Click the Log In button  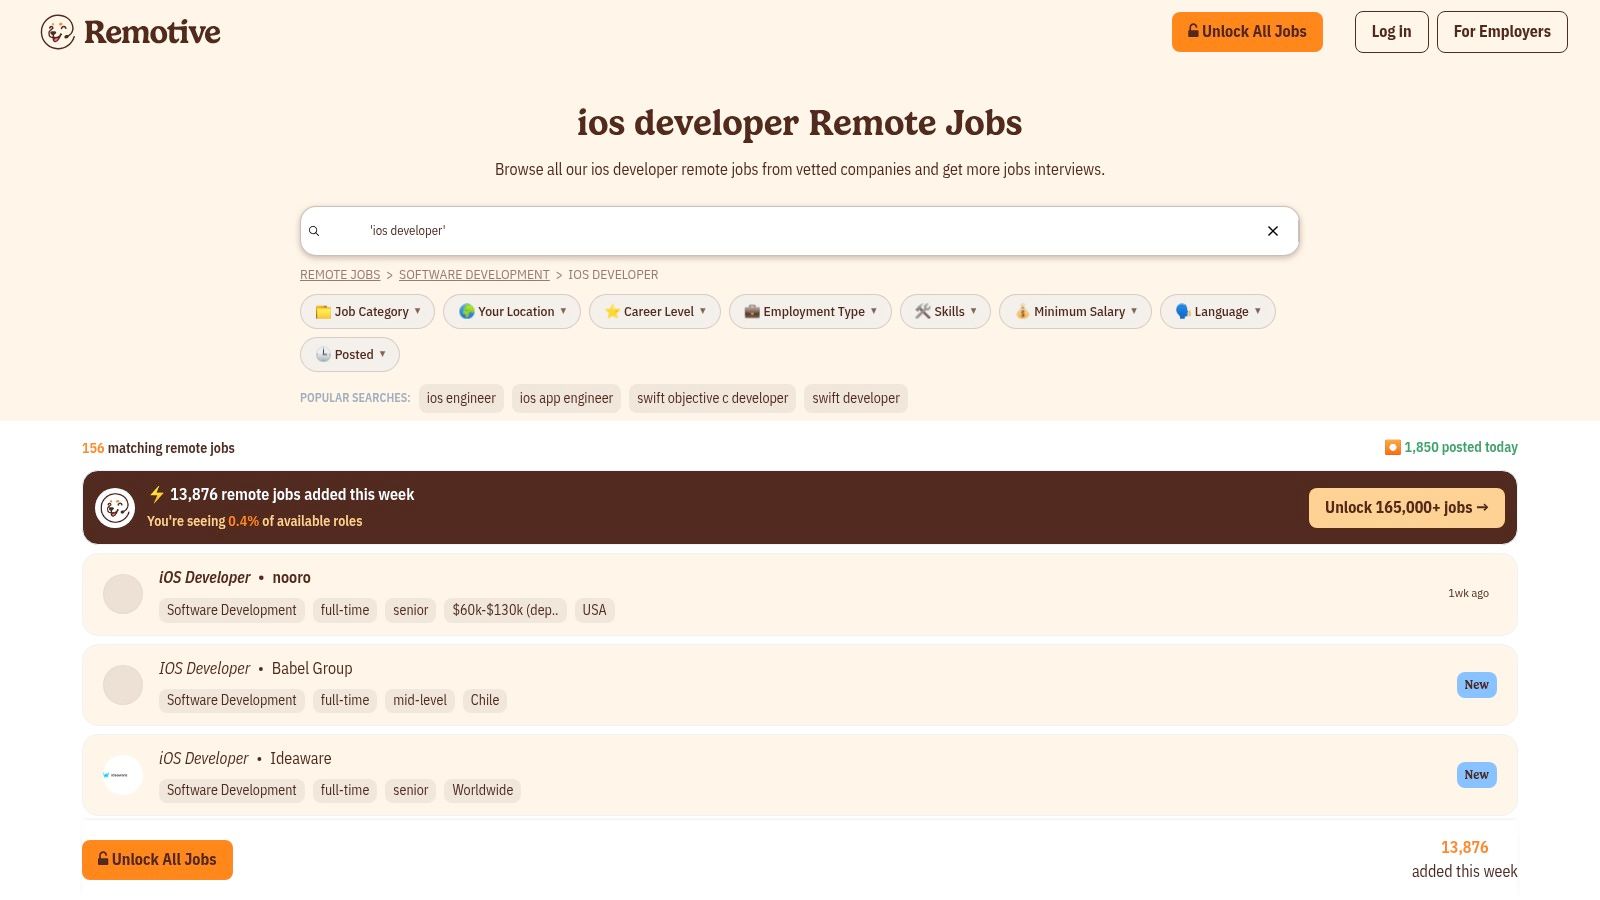[x=1391, y=32]
